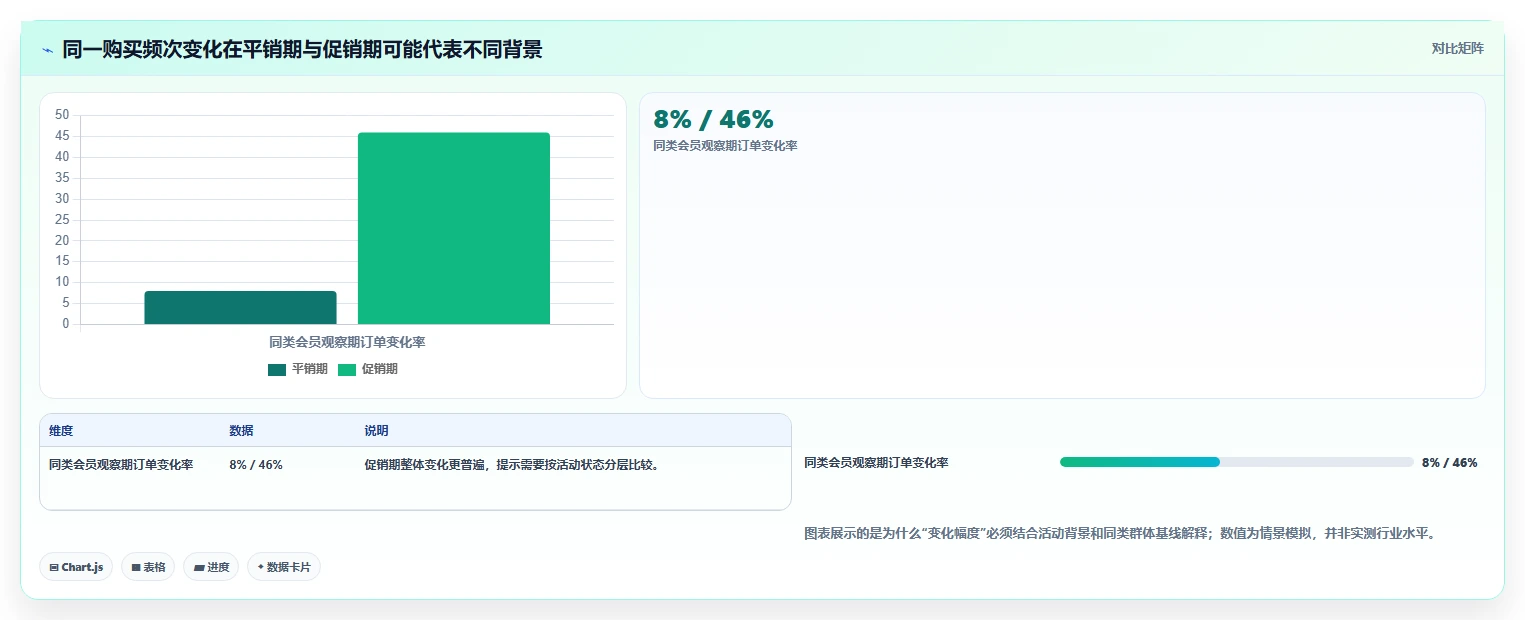Click the progress row label 同类会员观察期订单变化率

(x=876, y=462)
